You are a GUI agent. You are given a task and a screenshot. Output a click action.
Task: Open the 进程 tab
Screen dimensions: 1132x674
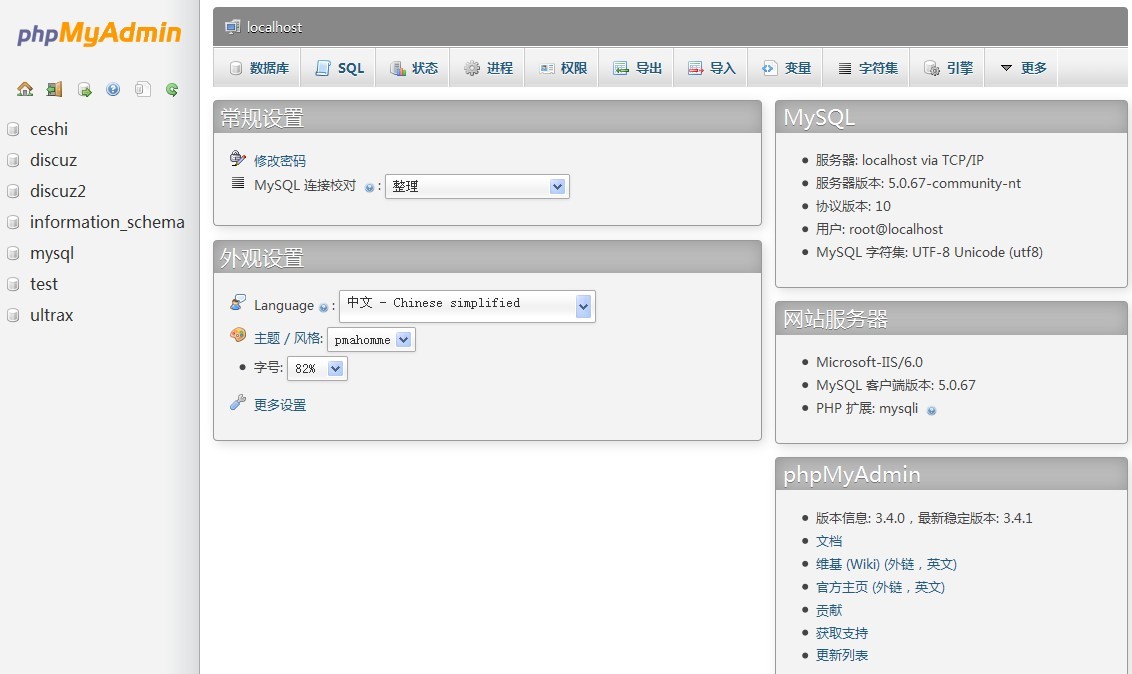pyautogui.click(x=488, y=68)
